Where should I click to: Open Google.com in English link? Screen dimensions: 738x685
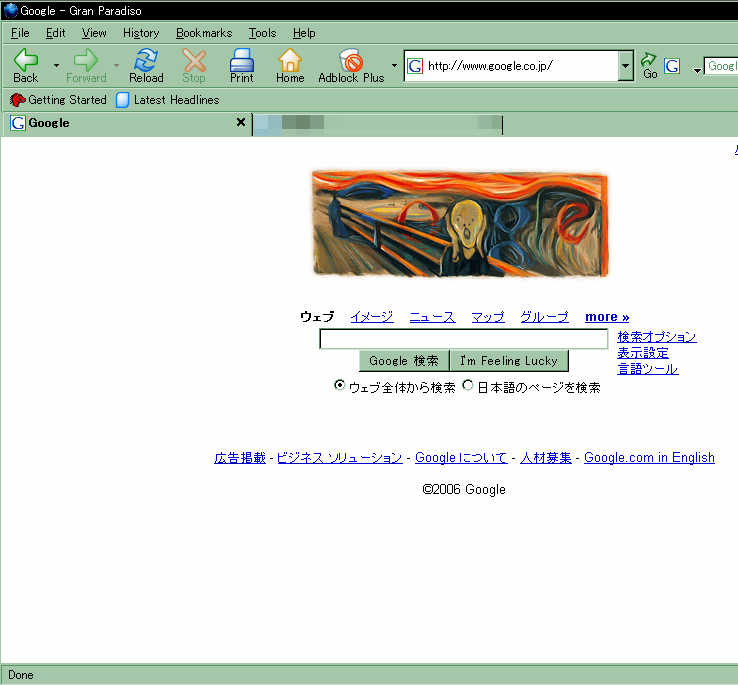(x=649, y=457)
